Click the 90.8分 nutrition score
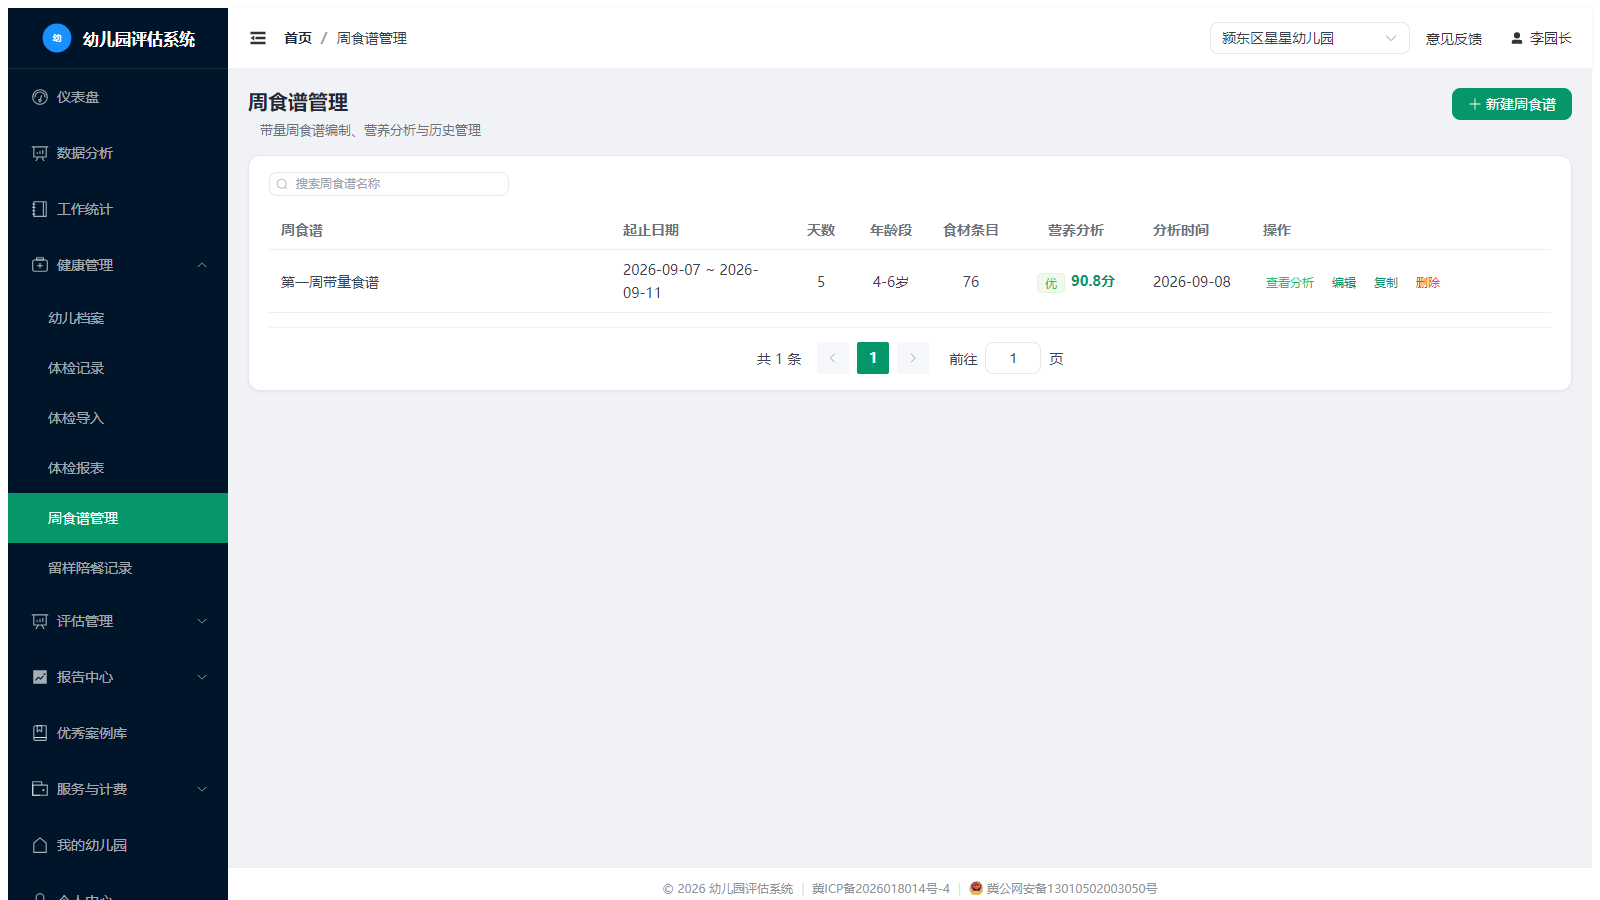Image resolution: width=1600 pixels, height=900 pixels. point(1092,281)
